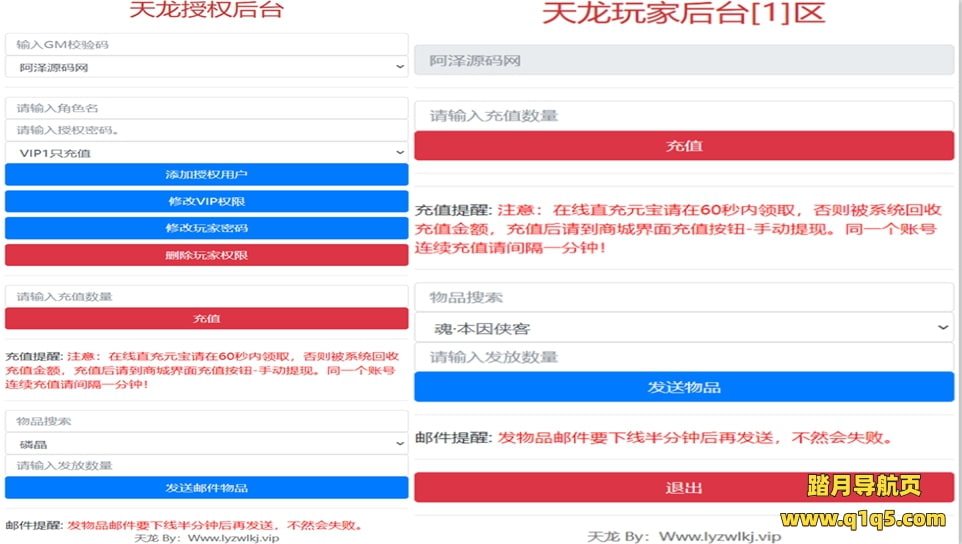
Task: Open the 磷晶 item dropdown
Action: click(206, 444)
